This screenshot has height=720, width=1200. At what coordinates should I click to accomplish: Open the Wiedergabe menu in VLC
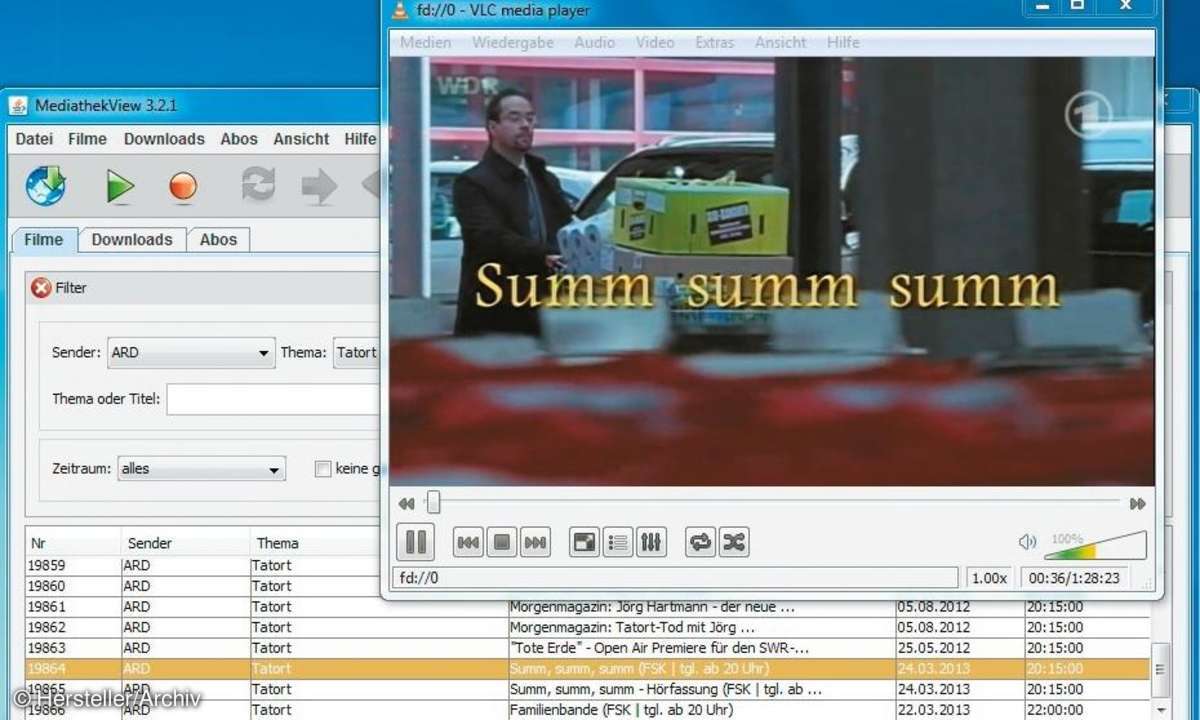[513, 42]
